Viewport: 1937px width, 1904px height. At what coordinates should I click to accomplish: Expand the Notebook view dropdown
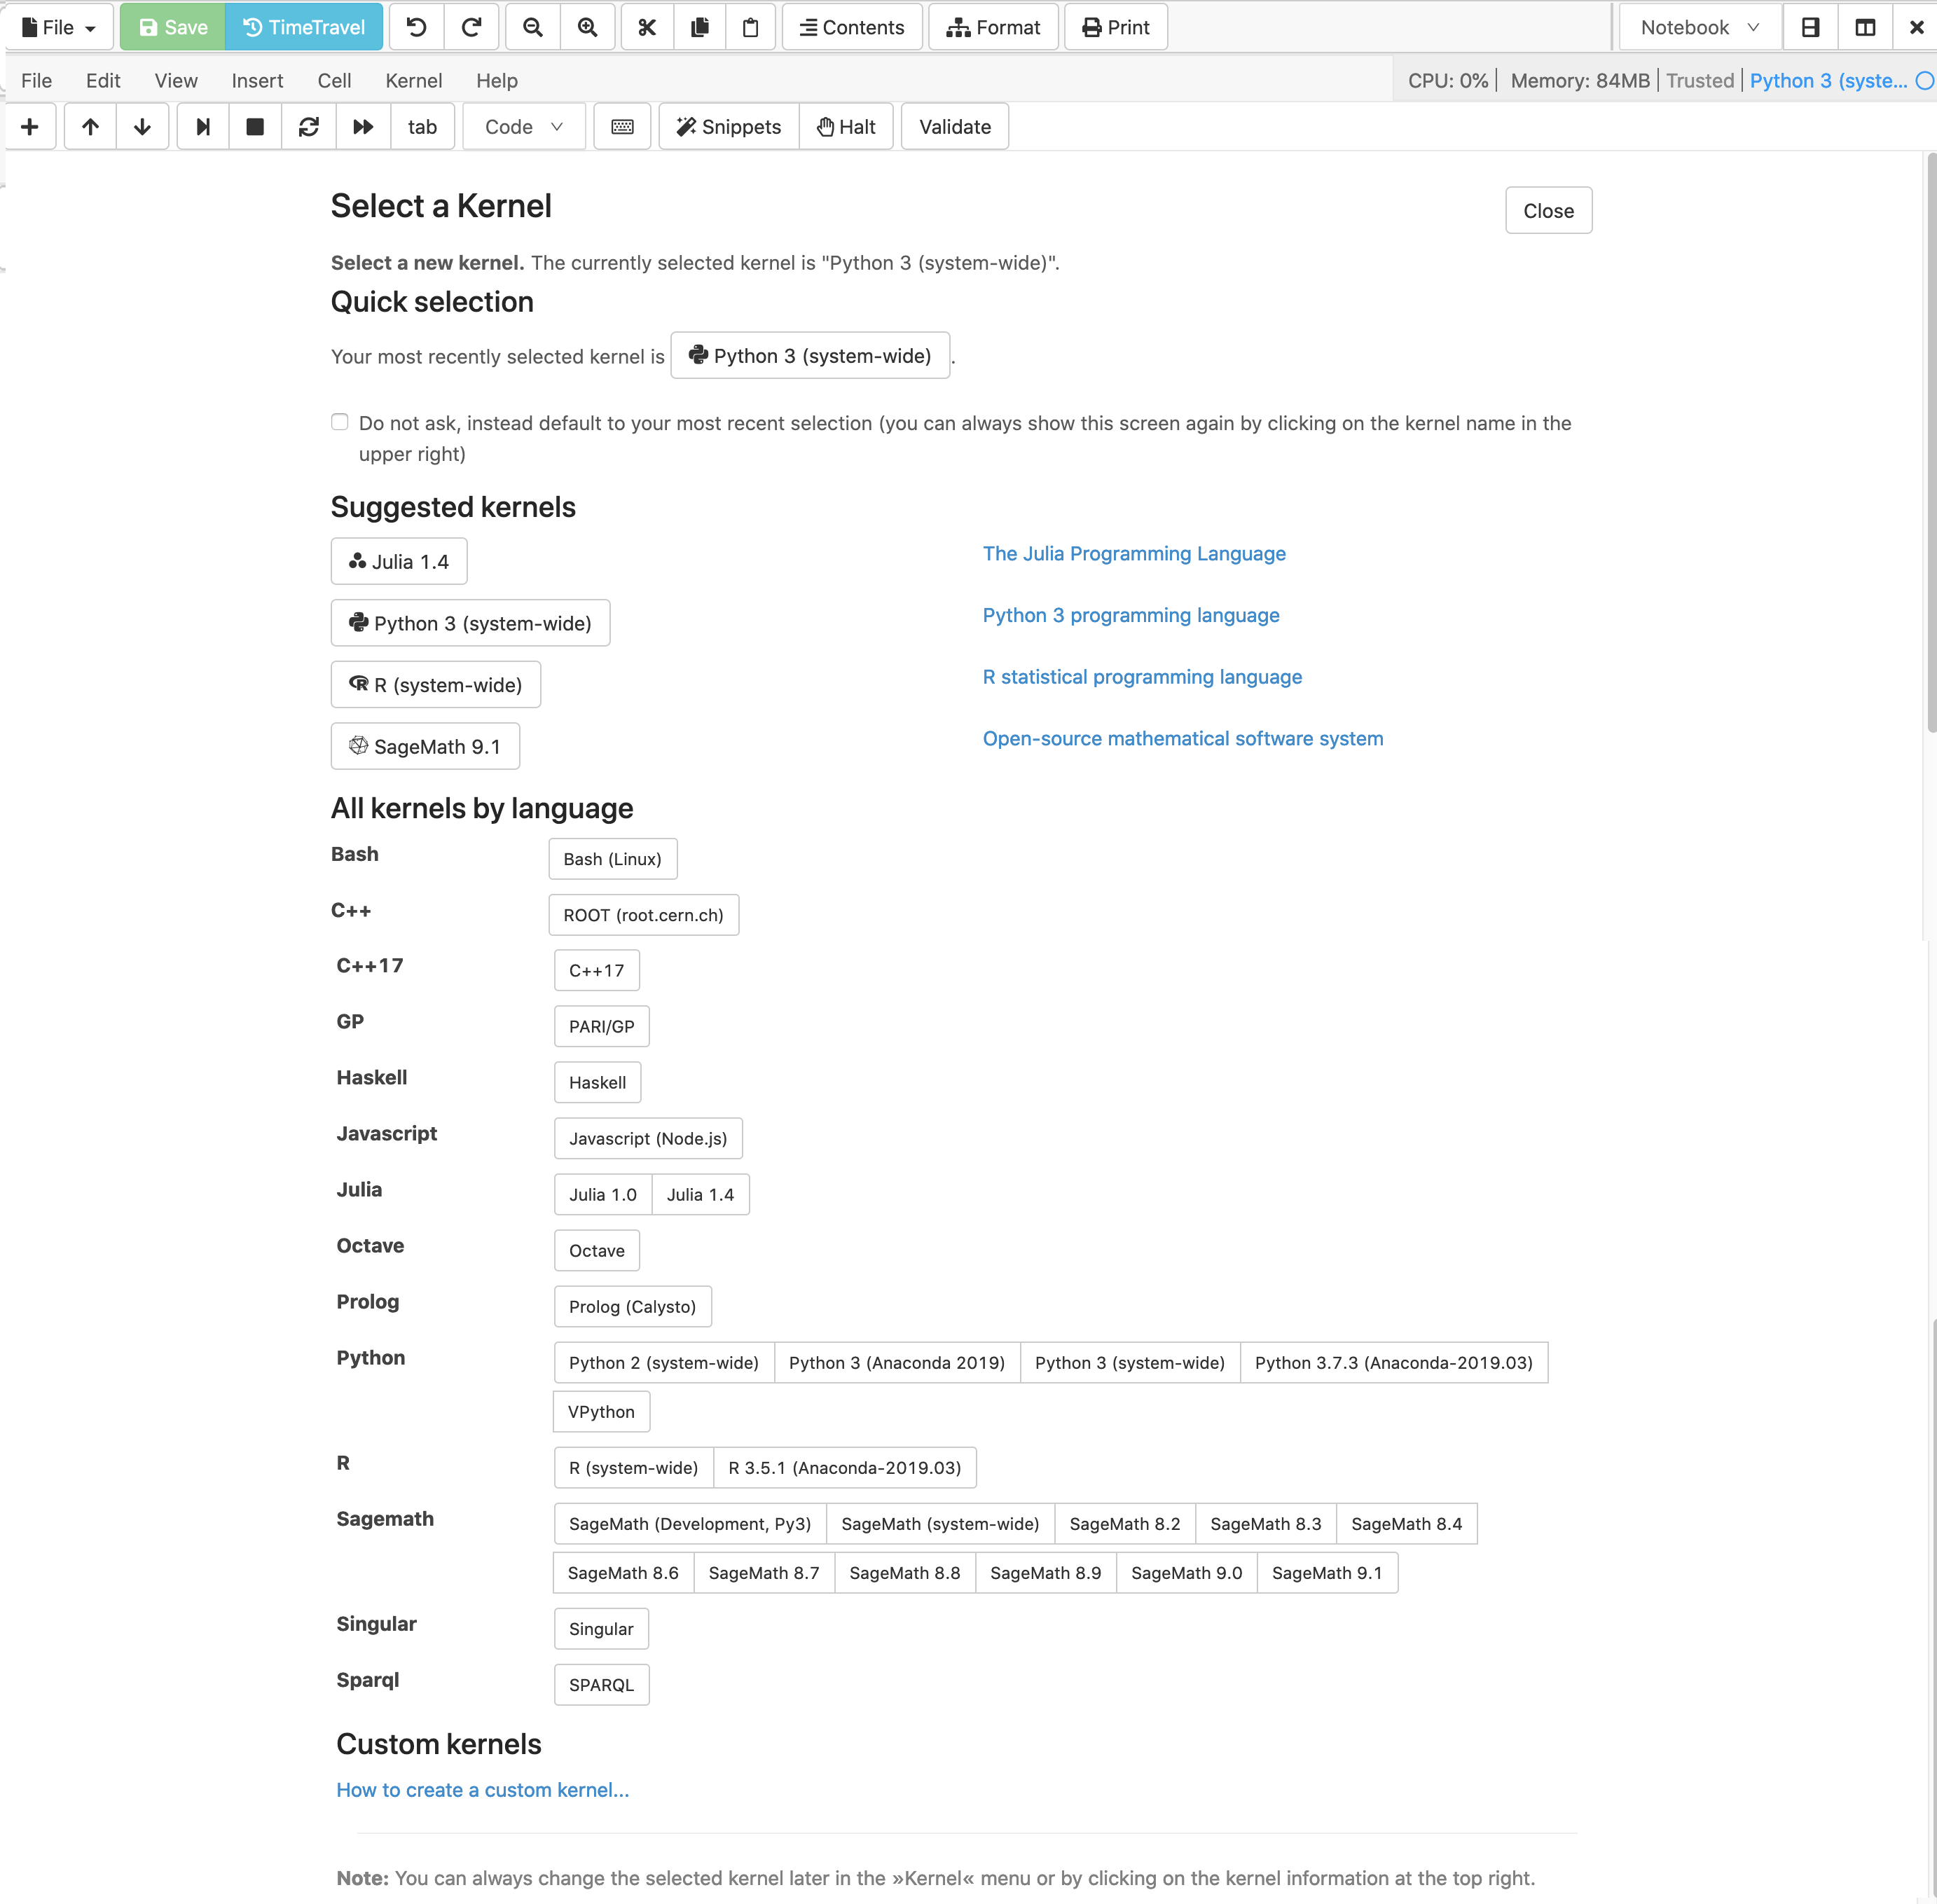tap(1699, 27)
